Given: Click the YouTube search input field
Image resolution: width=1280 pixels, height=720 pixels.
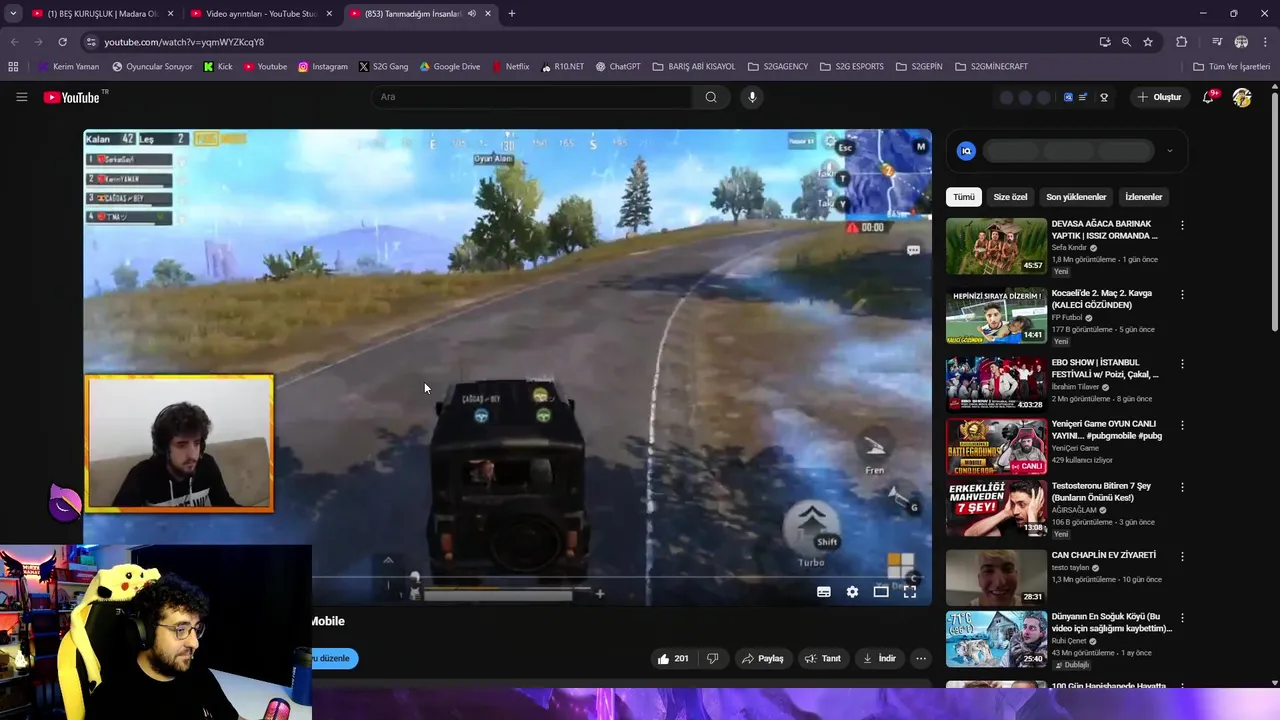Looking at the screenshot, I should coord(532,97).
